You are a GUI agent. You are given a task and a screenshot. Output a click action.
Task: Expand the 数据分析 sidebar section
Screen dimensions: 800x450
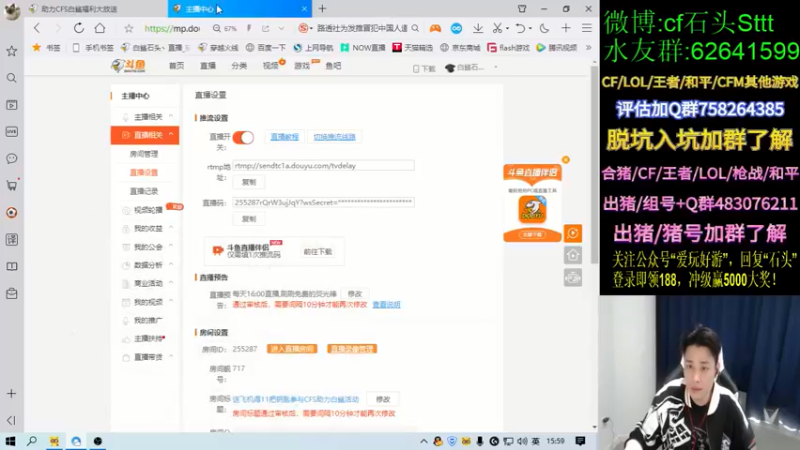(x=171, y=264)
